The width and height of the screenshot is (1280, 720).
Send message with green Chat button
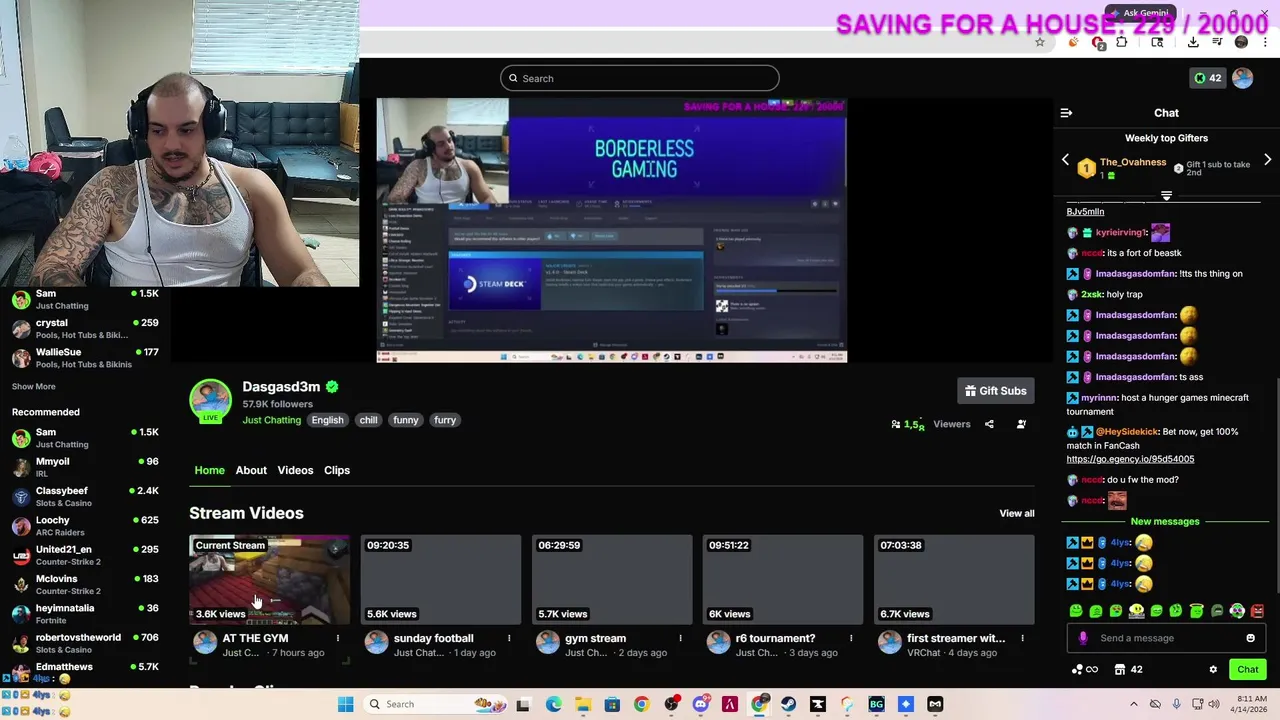tap(1247, 670)
